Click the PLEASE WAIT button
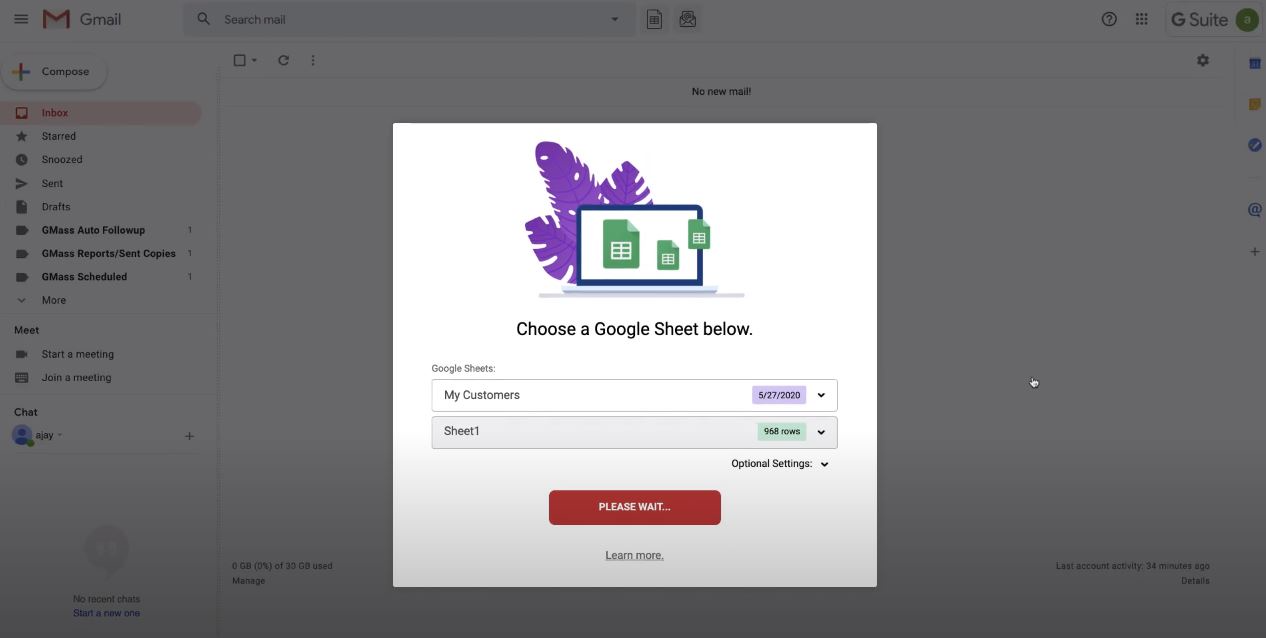Image resolution: width=1266 pixels, height=638 pixels. pos(634,507)
